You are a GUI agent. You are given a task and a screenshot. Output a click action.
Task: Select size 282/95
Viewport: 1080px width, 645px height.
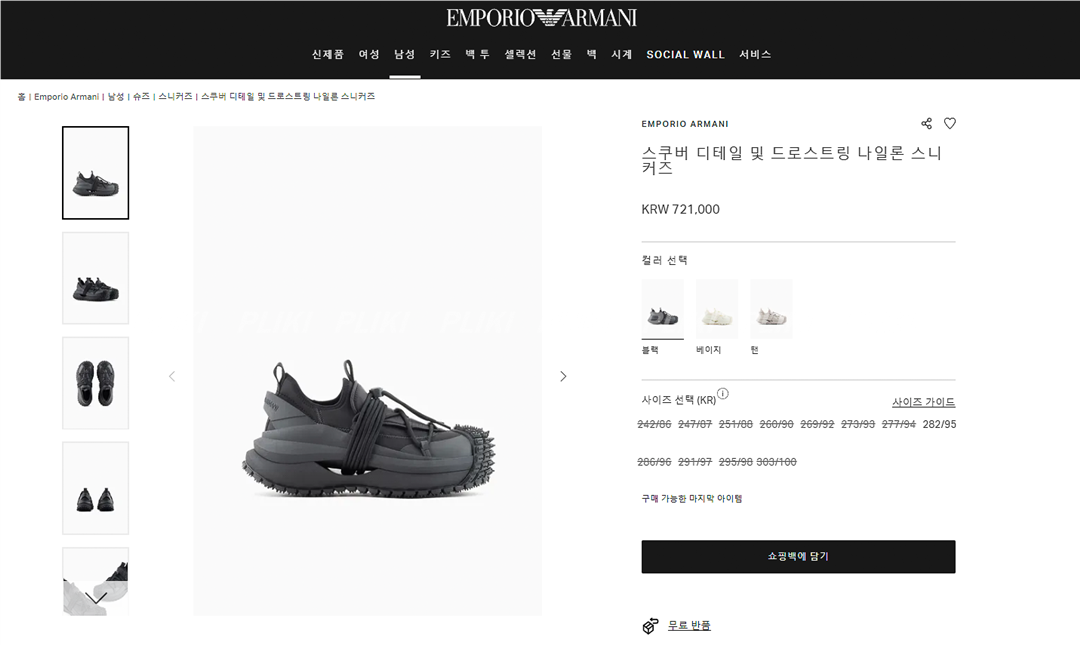click(x=939, y=424)
